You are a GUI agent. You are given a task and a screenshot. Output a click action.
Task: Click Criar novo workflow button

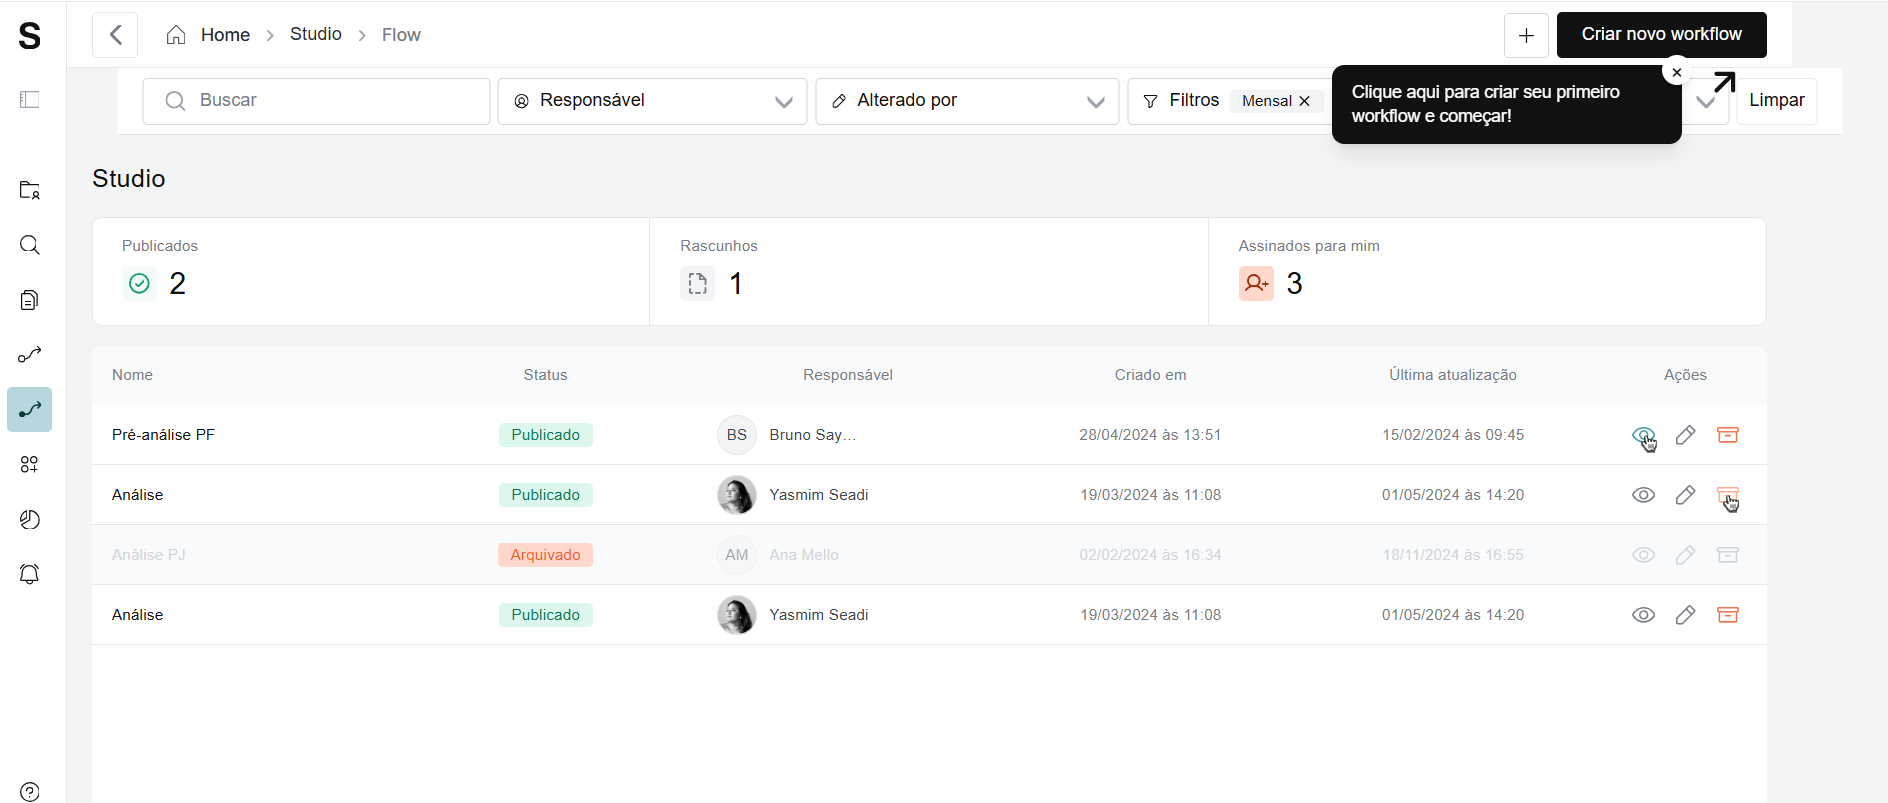click(x=1661, y=35)
